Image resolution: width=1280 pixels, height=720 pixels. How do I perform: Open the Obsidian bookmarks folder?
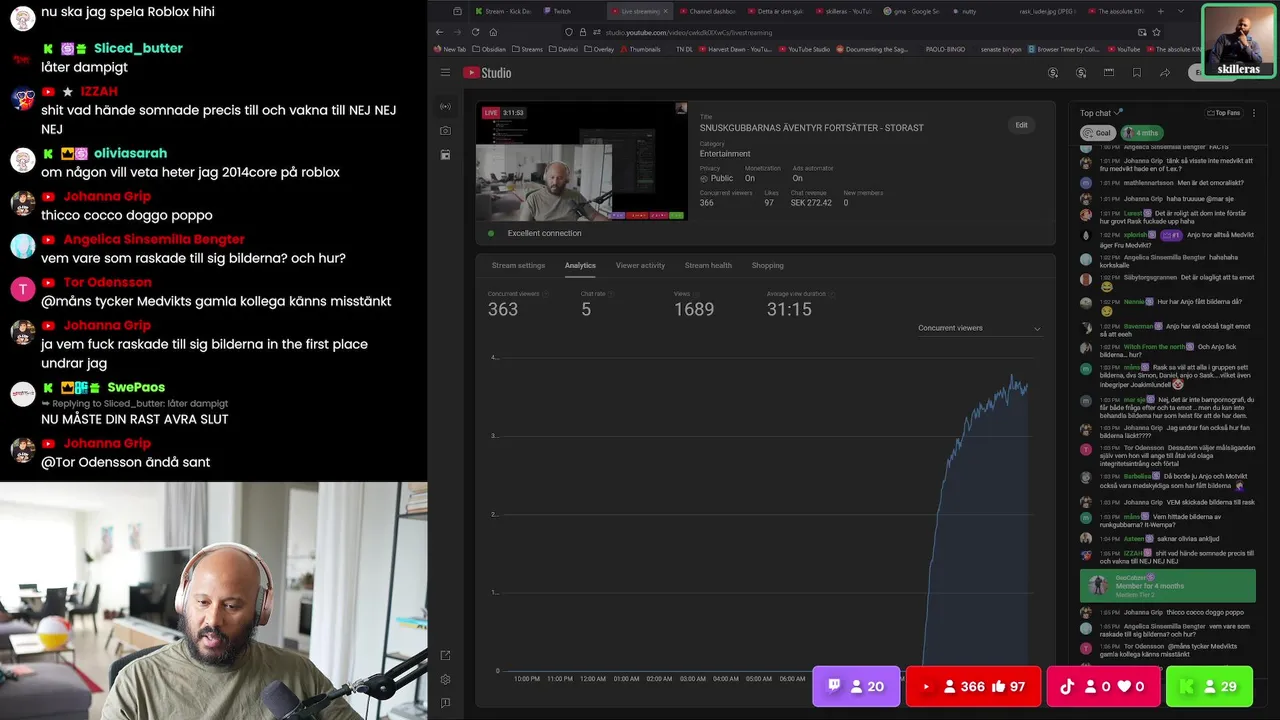click(488, 49)
